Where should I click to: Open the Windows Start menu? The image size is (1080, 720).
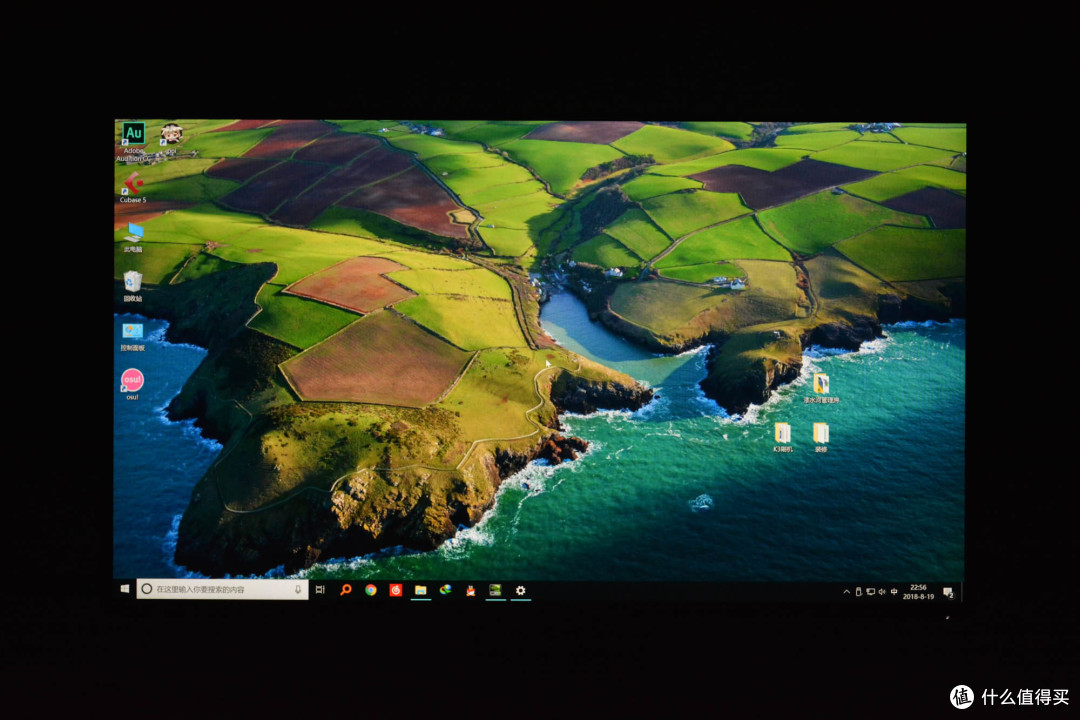pyautogui.click(x=125, y=589)
